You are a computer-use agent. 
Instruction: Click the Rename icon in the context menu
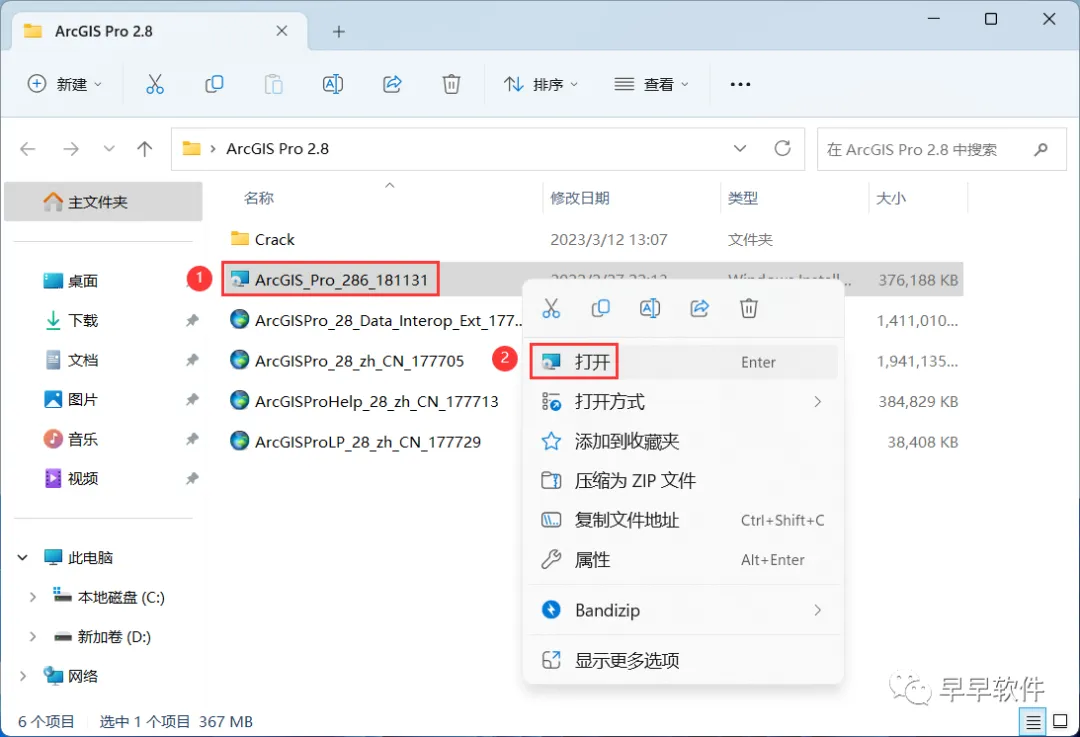tap(650, 308)
